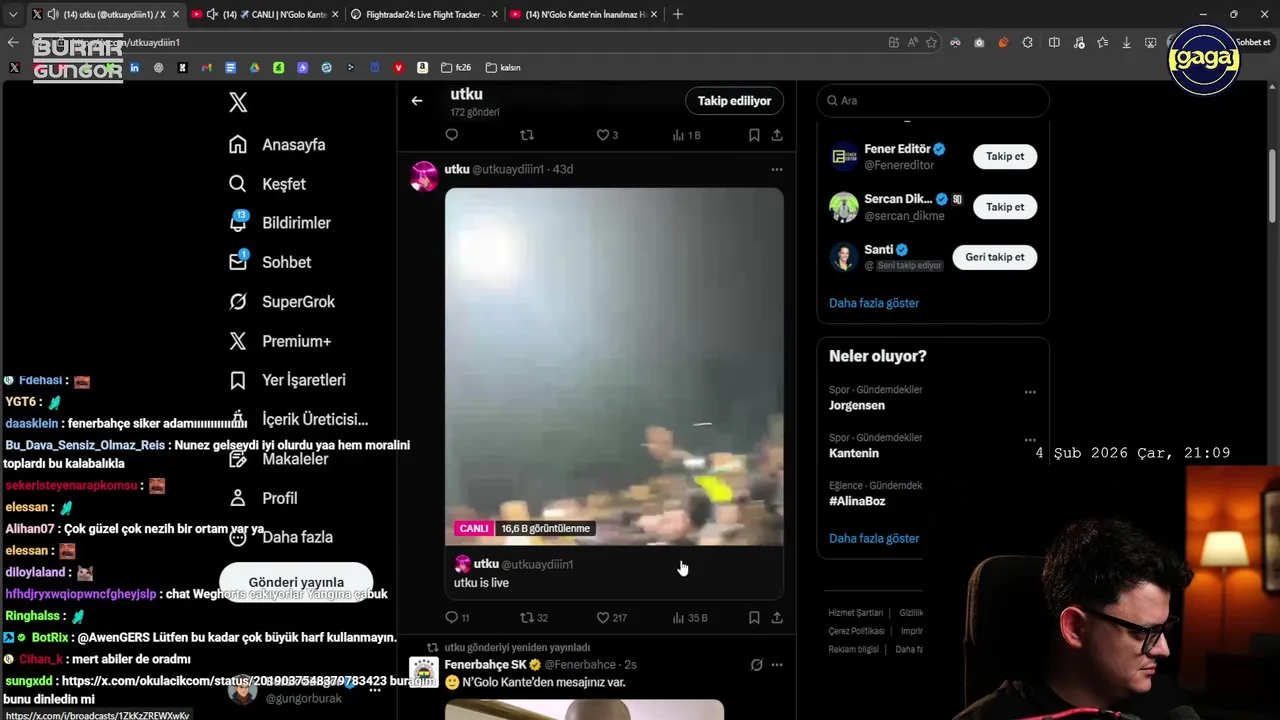Follow Fener Editör with Takip et
The height and width of the screenshot is (720, 1280).
pos(1005,156)
